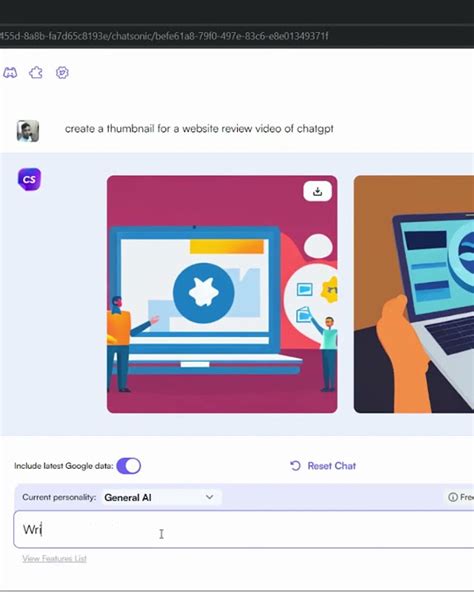474x592 pixels.
Task: Click the Current personality label
Action: 59,497
